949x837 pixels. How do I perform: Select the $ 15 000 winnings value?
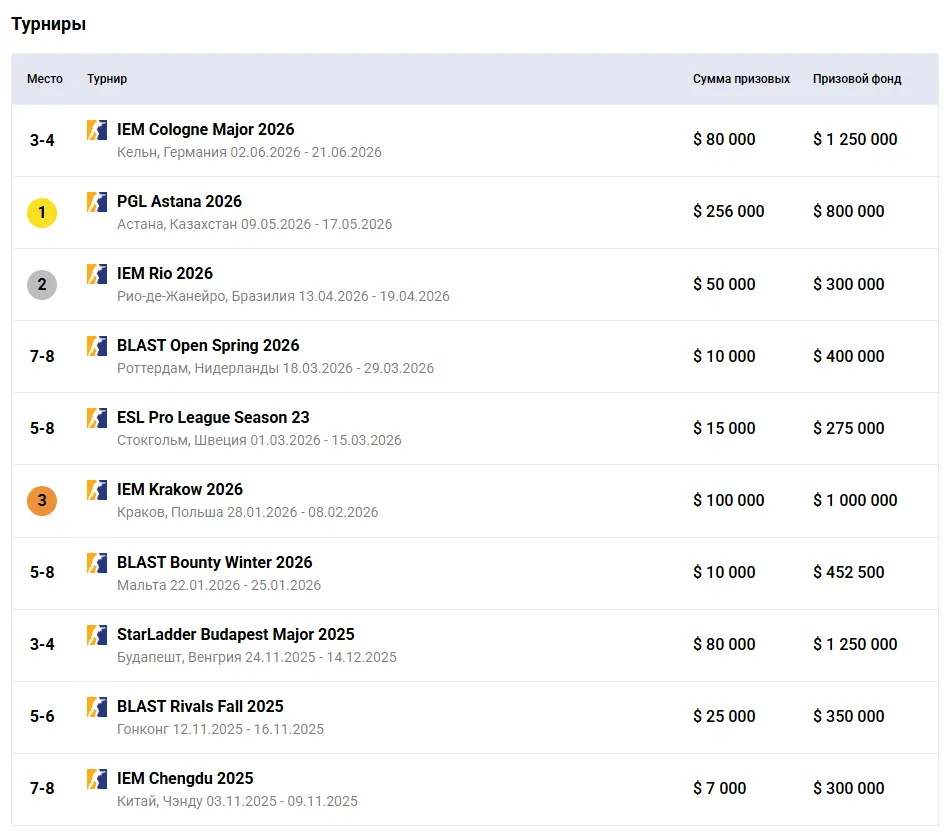724,428
